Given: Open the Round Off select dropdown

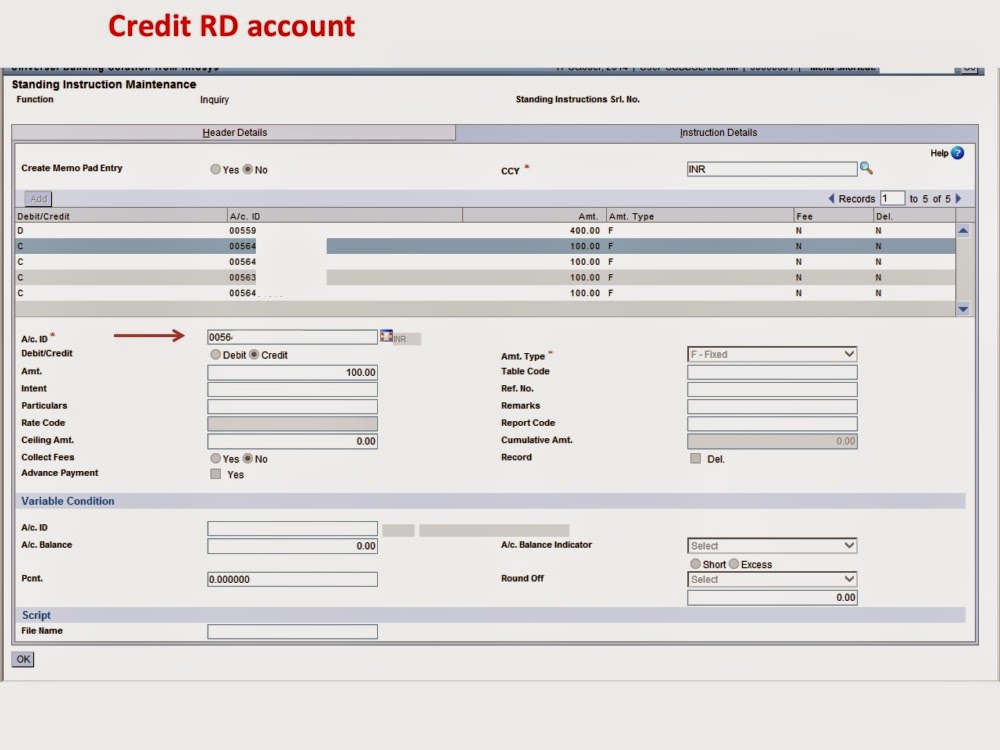Looking at the screenshot, I should pos(849,578).
